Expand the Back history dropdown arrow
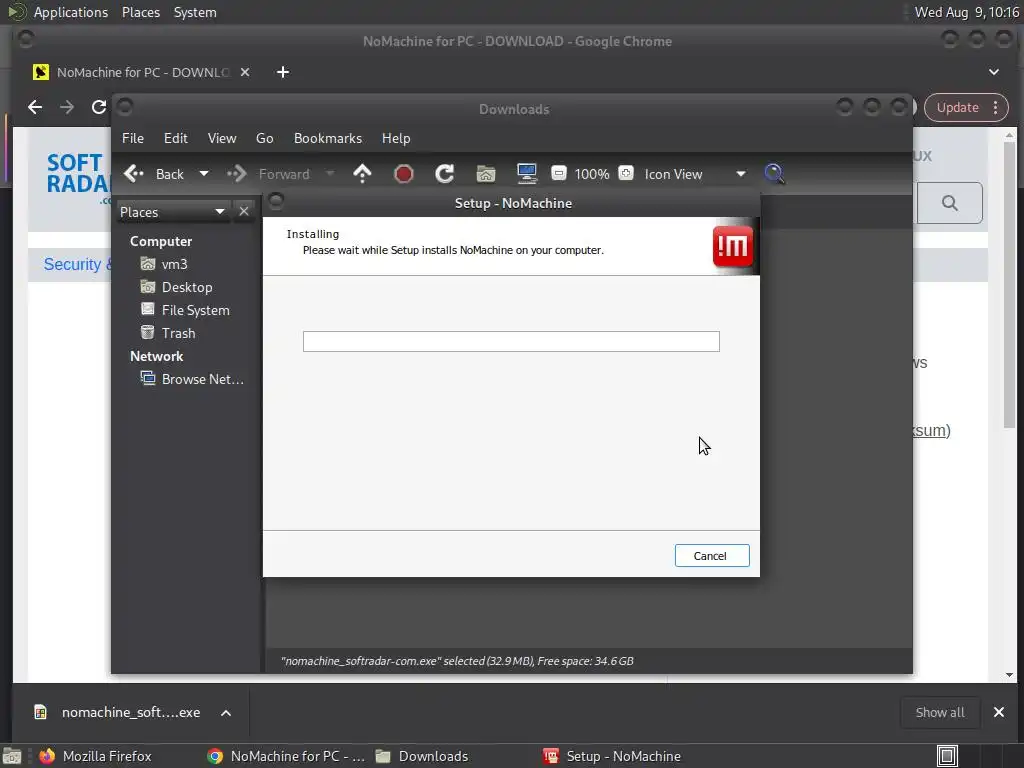 [204, 174]
